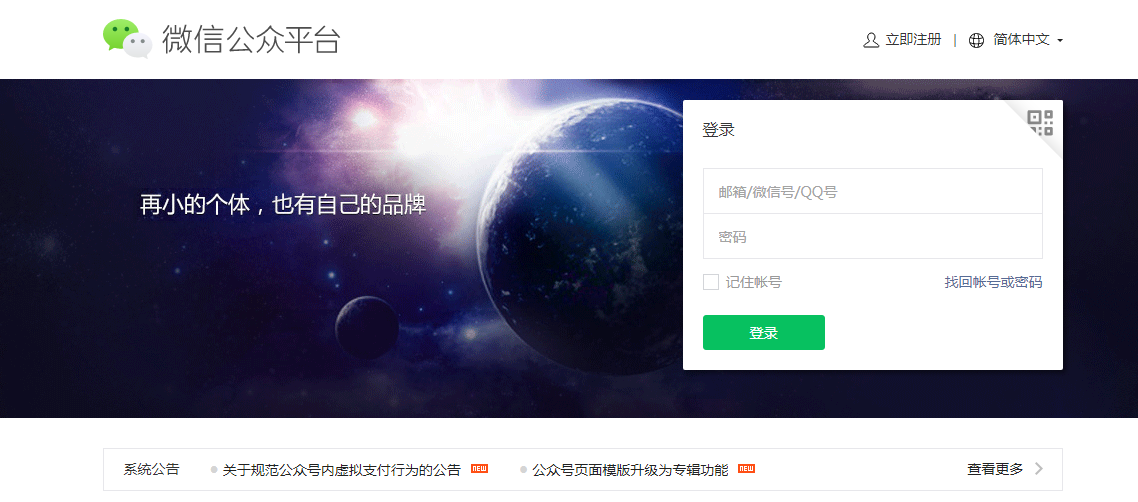Open 关于规范公众号内虚拟支付行为的公告
1138x502 pixels.
click(x=342, y=470)
